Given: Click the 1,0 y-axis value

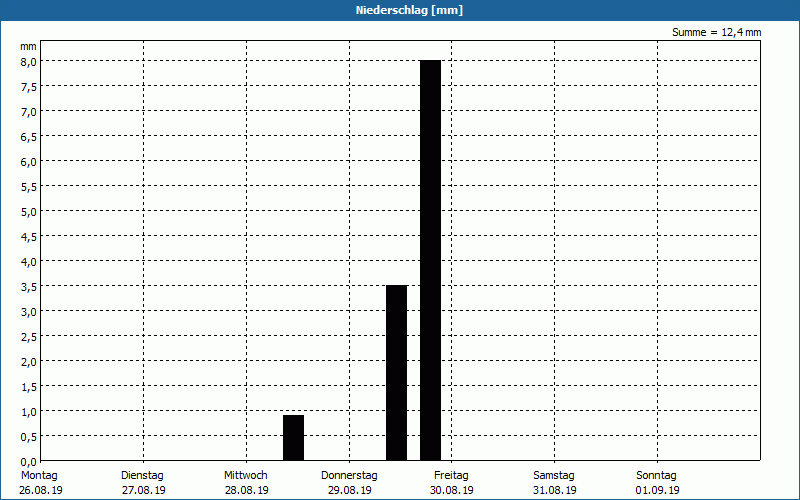Looking at the screenshot, I should [x=29, y=412].
